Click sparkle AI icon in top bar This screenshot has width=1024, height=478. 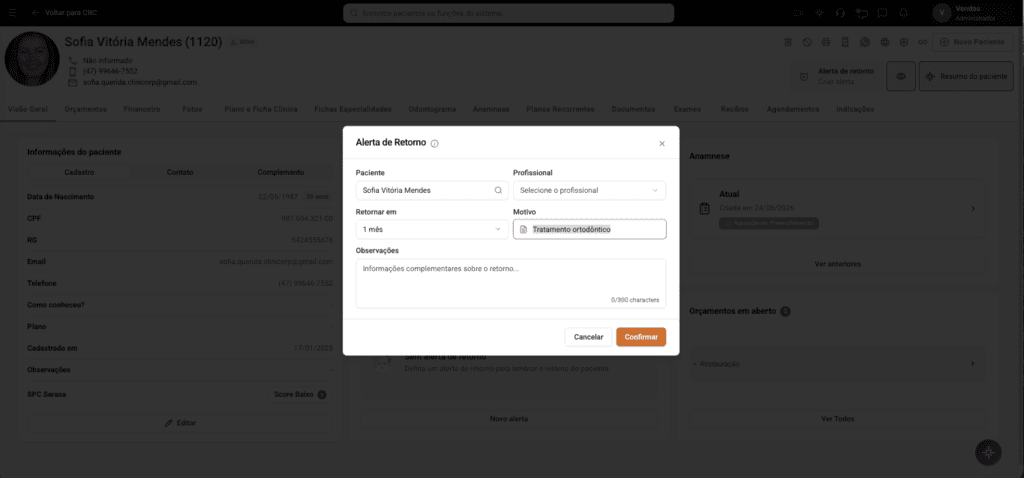tap(819, 12)
